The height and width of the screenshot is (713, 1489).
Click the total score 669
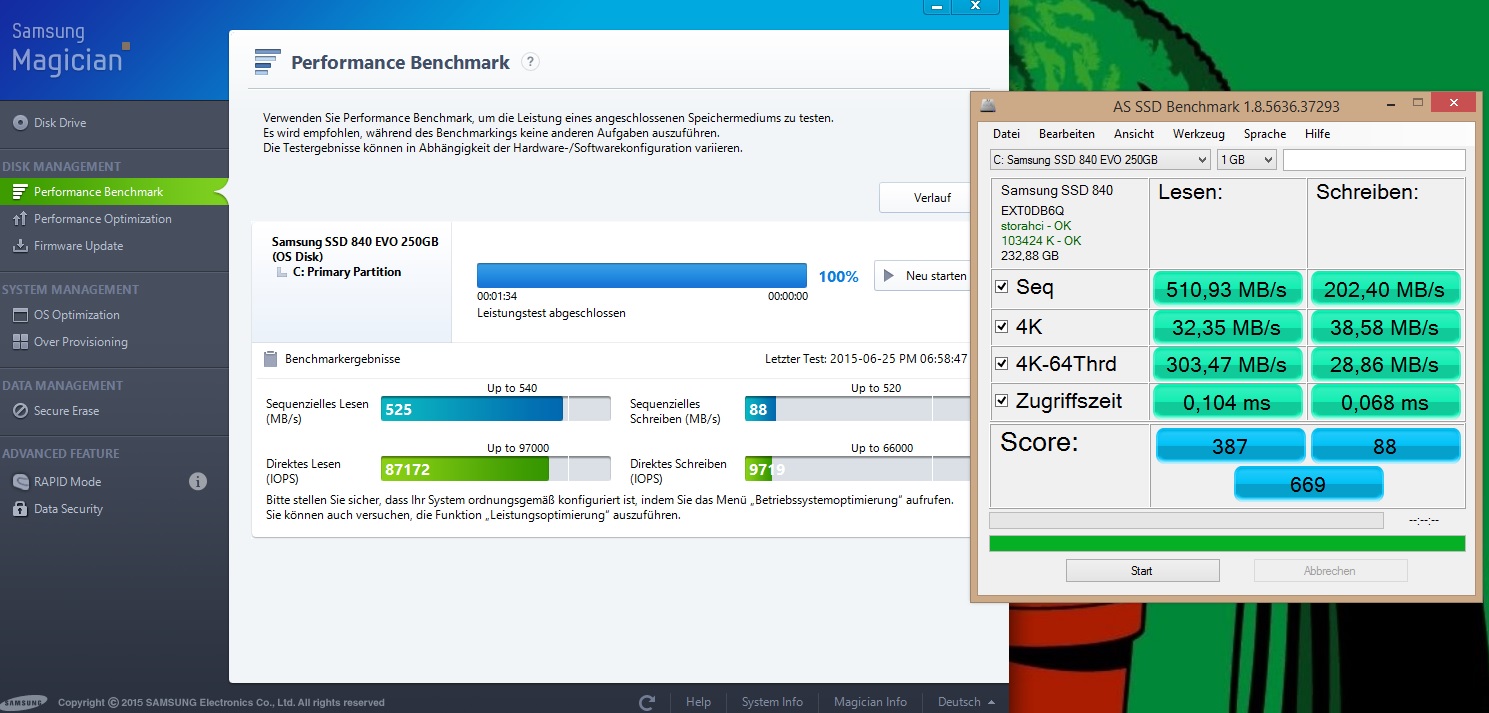[1308, 484]
